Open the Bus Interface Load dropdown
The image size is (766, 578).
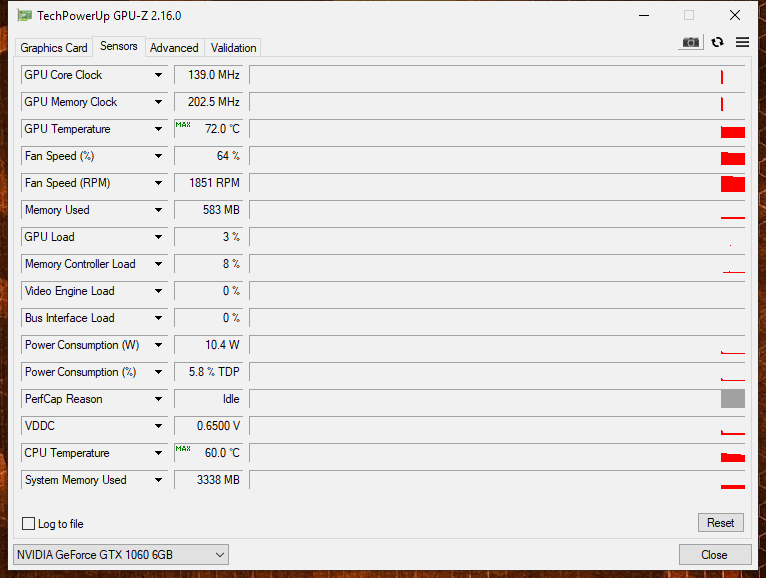[x=158, y=318]
